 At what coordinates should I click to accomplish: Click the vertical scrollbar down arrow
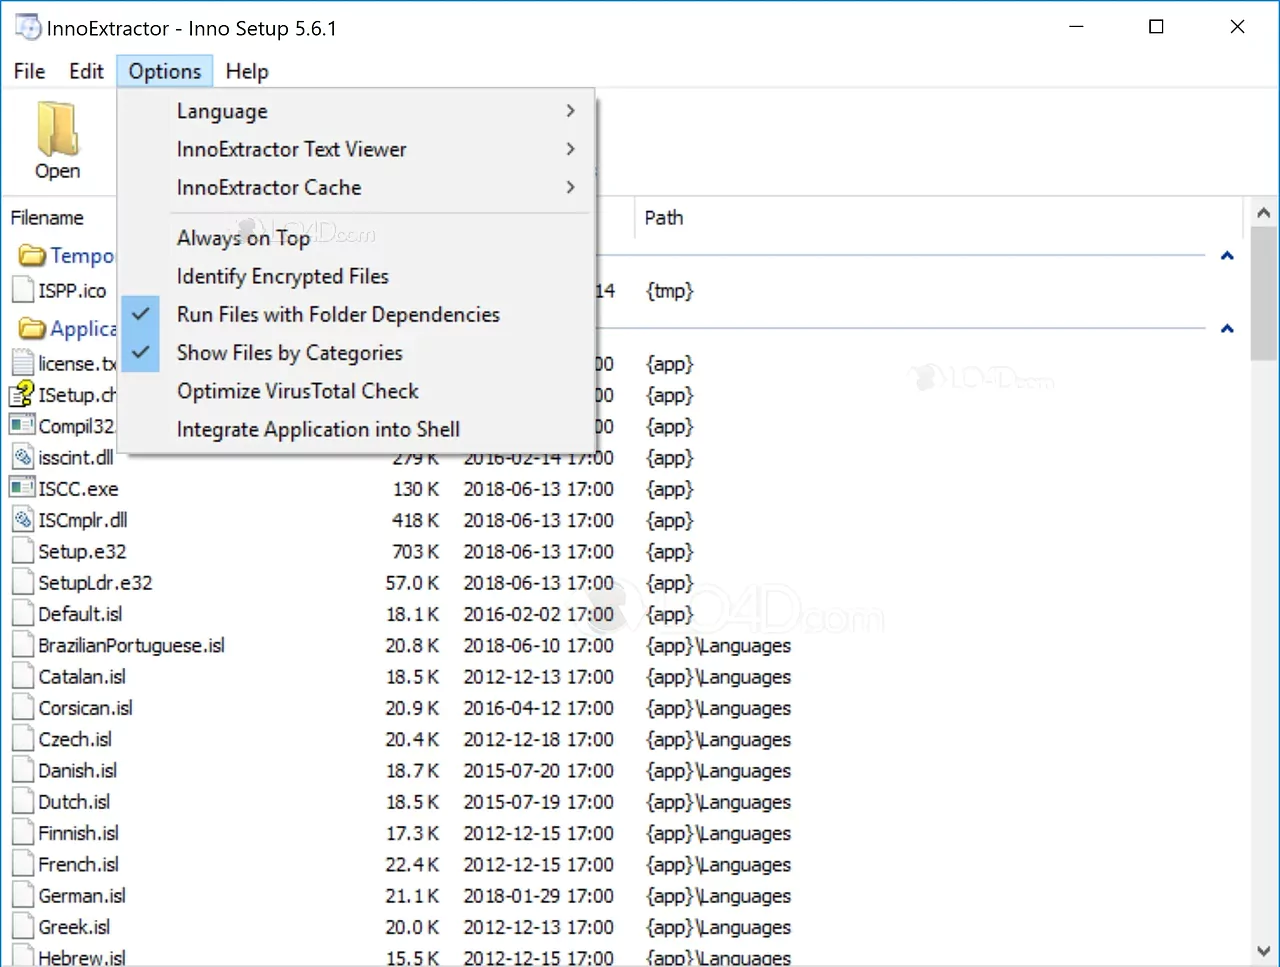tap(1263, 951)
